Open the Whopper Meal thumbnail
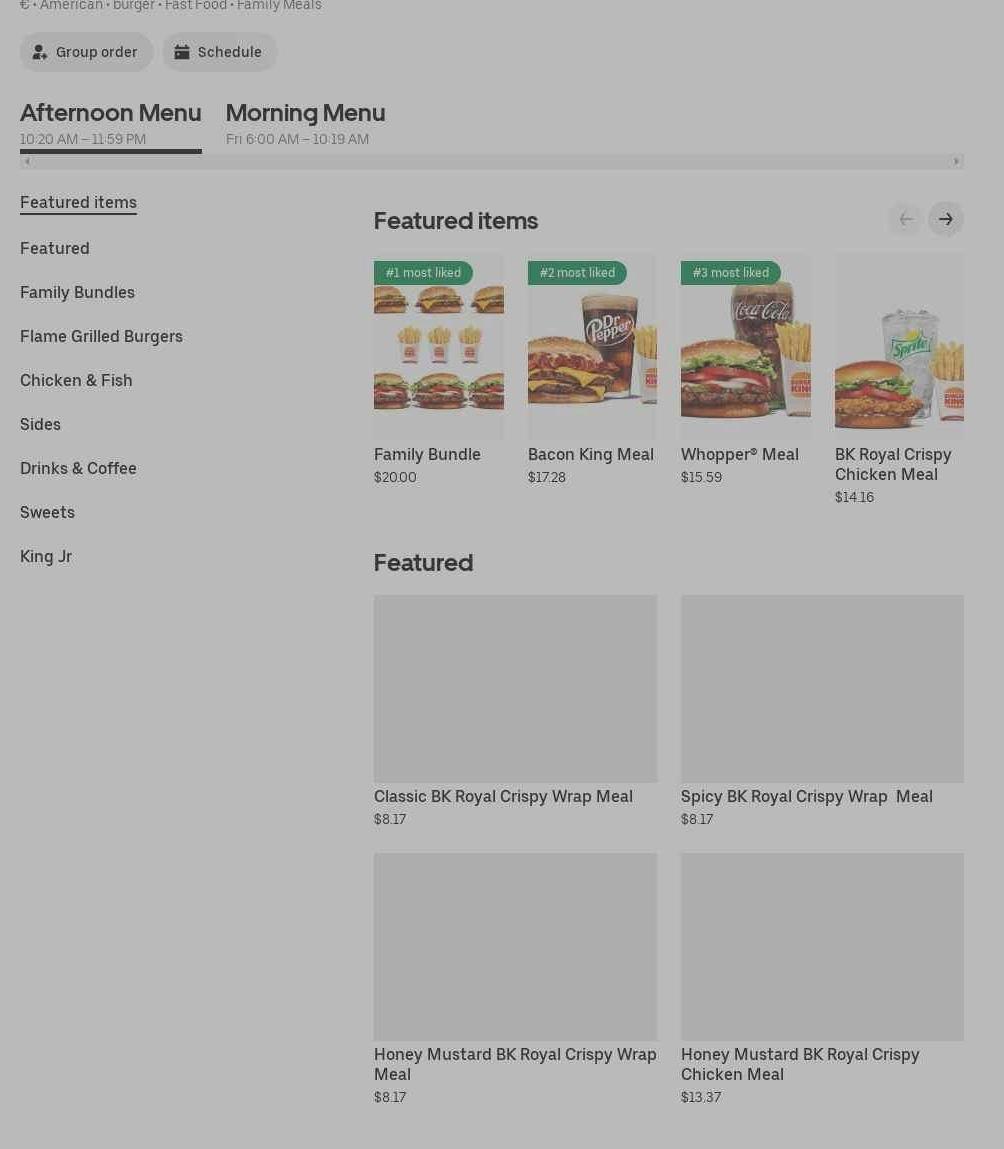 745,346
